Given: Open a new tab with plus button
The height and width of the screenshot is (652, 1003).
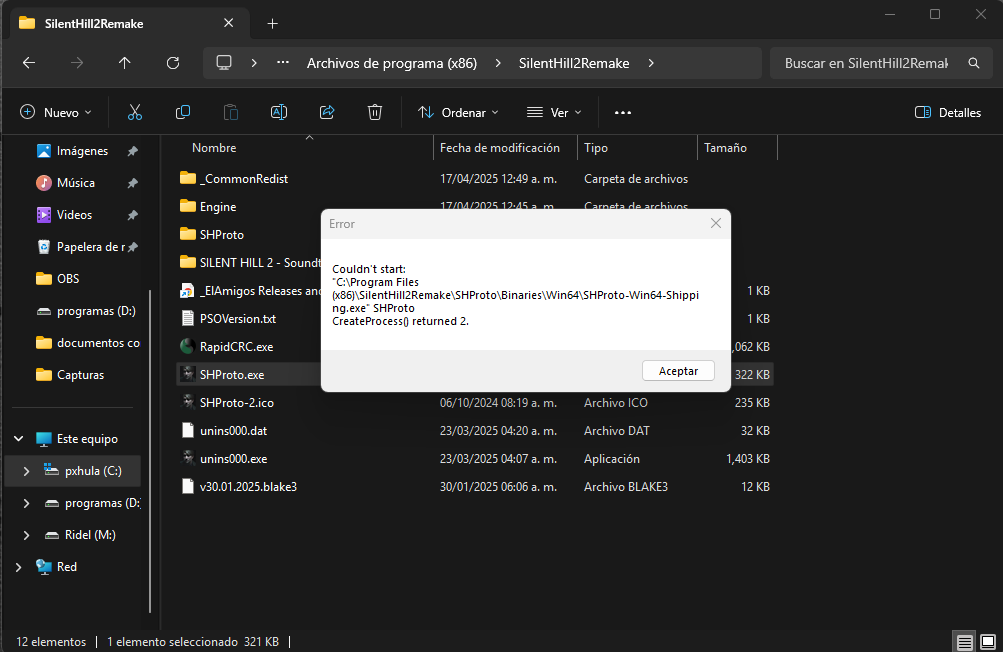Looking at the screenshot, I should pos(272,24).
